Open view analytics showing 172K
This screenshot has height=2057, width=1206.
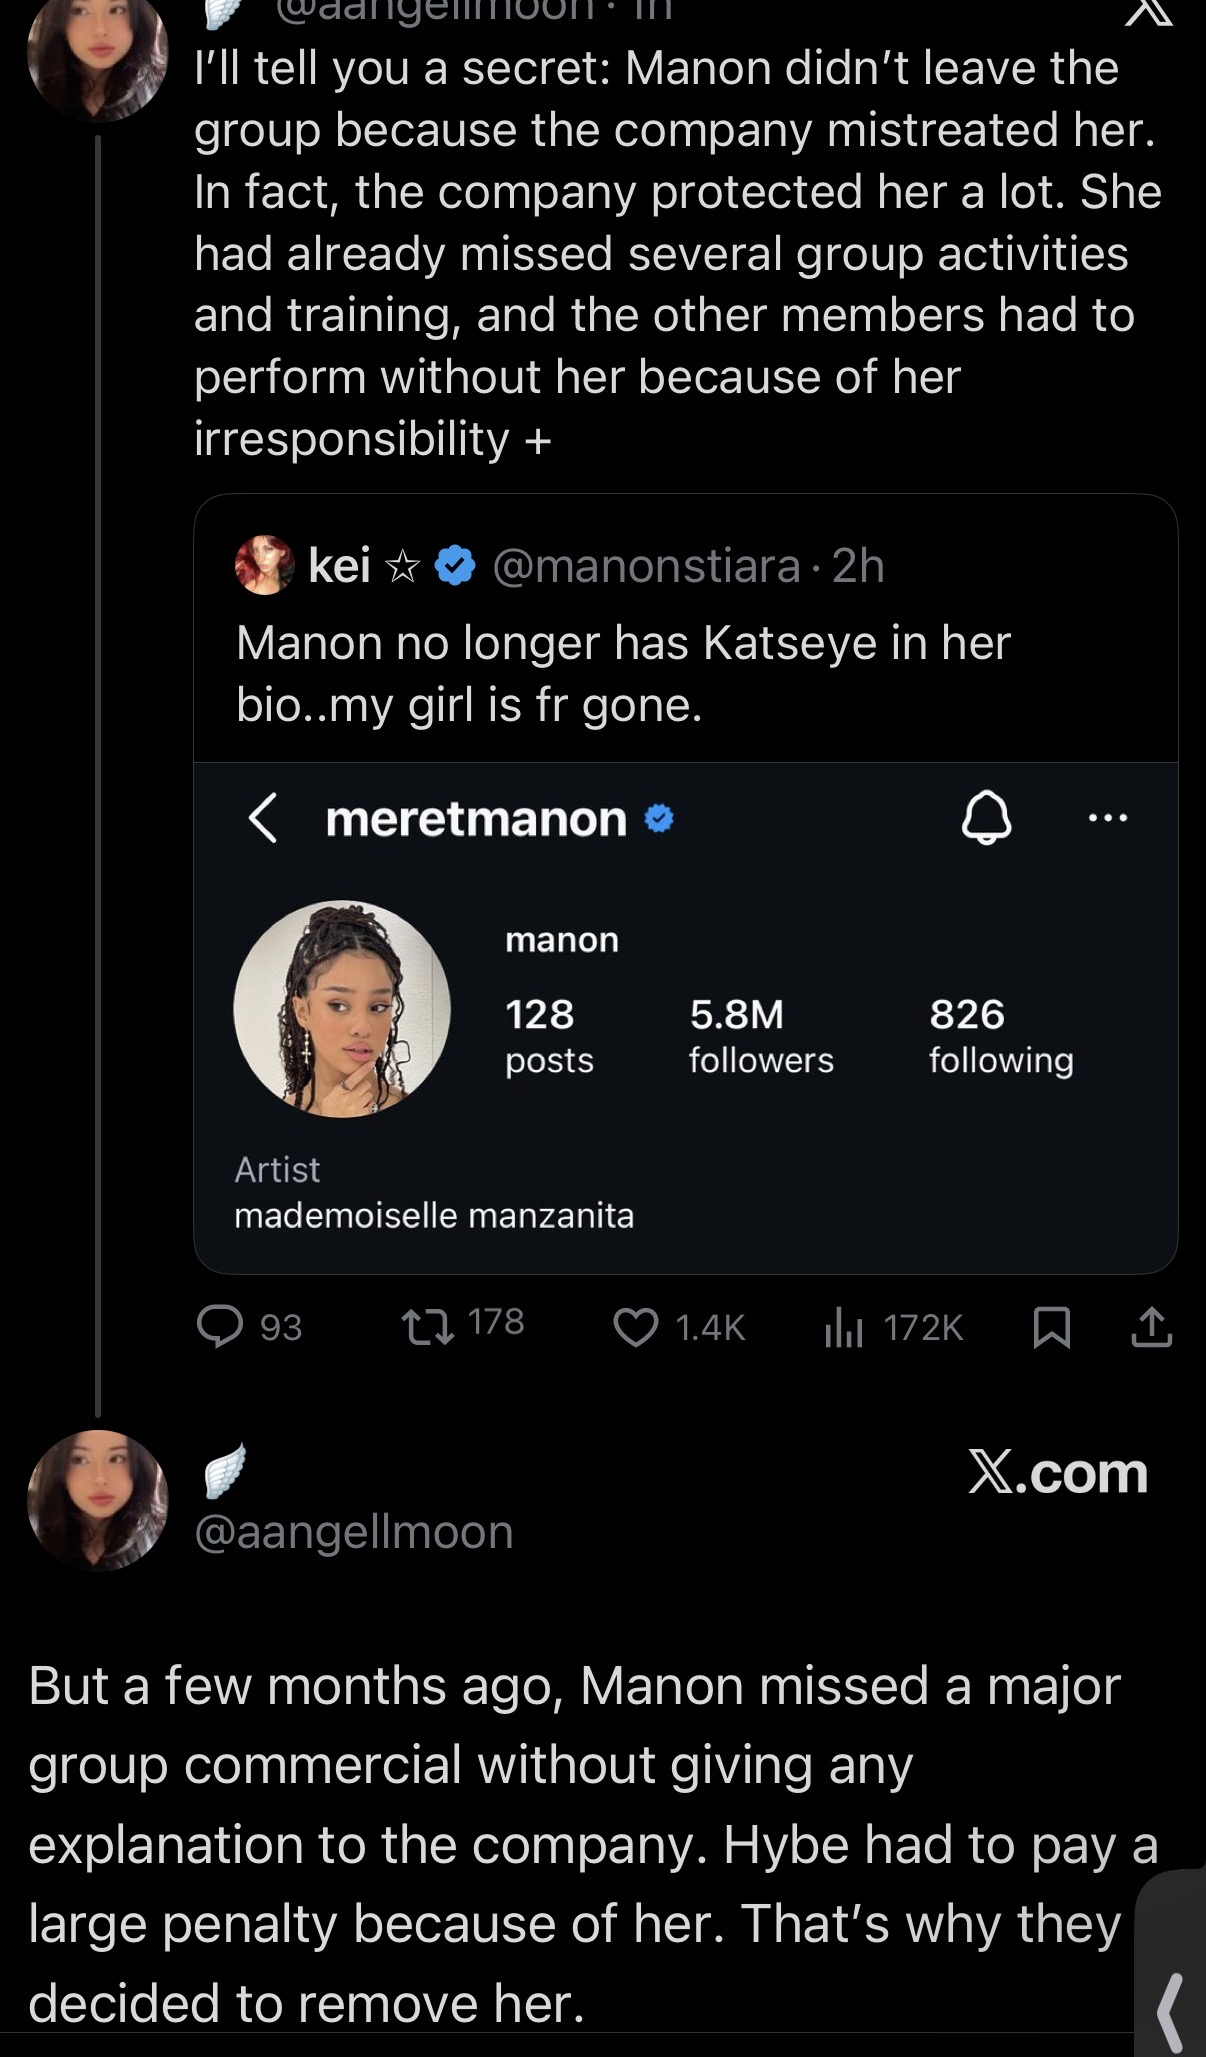pyautogui.click(x=844, y=1328)
